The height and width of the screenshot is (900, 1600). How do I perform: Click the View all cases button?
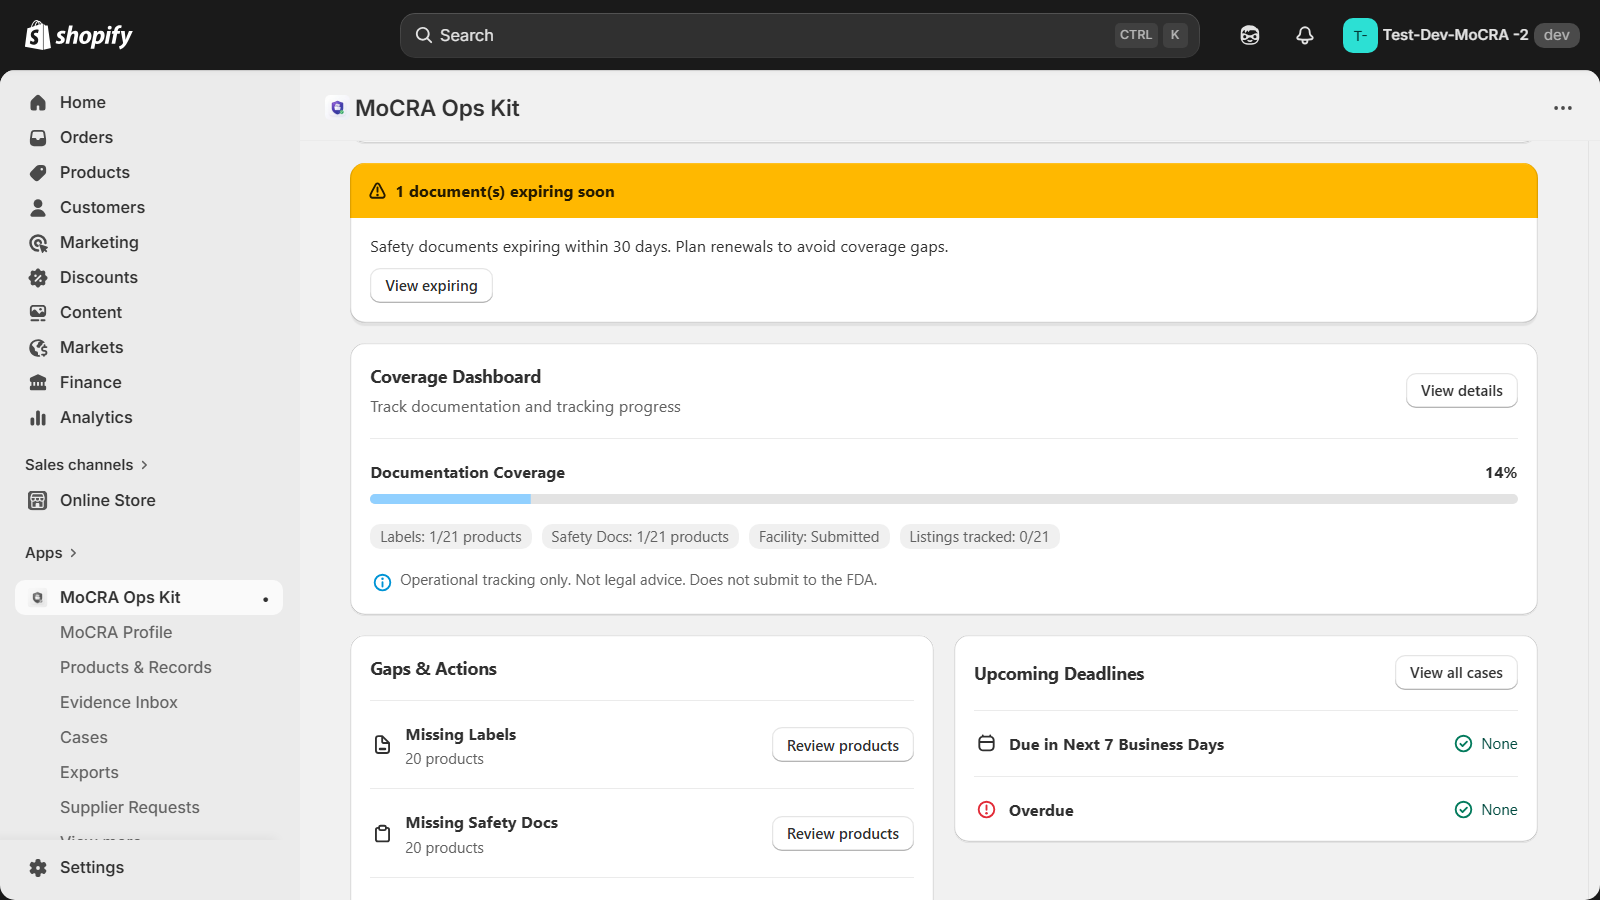click(x=1456, y=673)
